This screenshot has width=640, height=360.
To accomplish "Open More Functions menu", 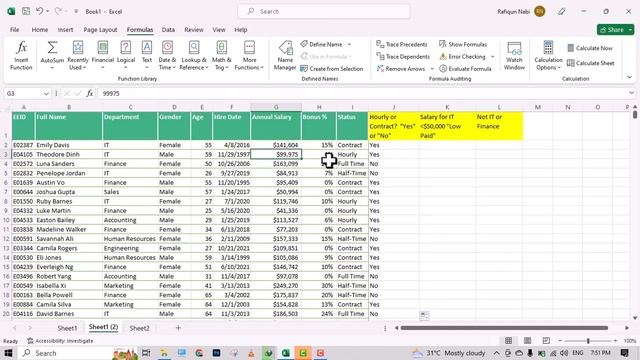I will coord(249,56).
